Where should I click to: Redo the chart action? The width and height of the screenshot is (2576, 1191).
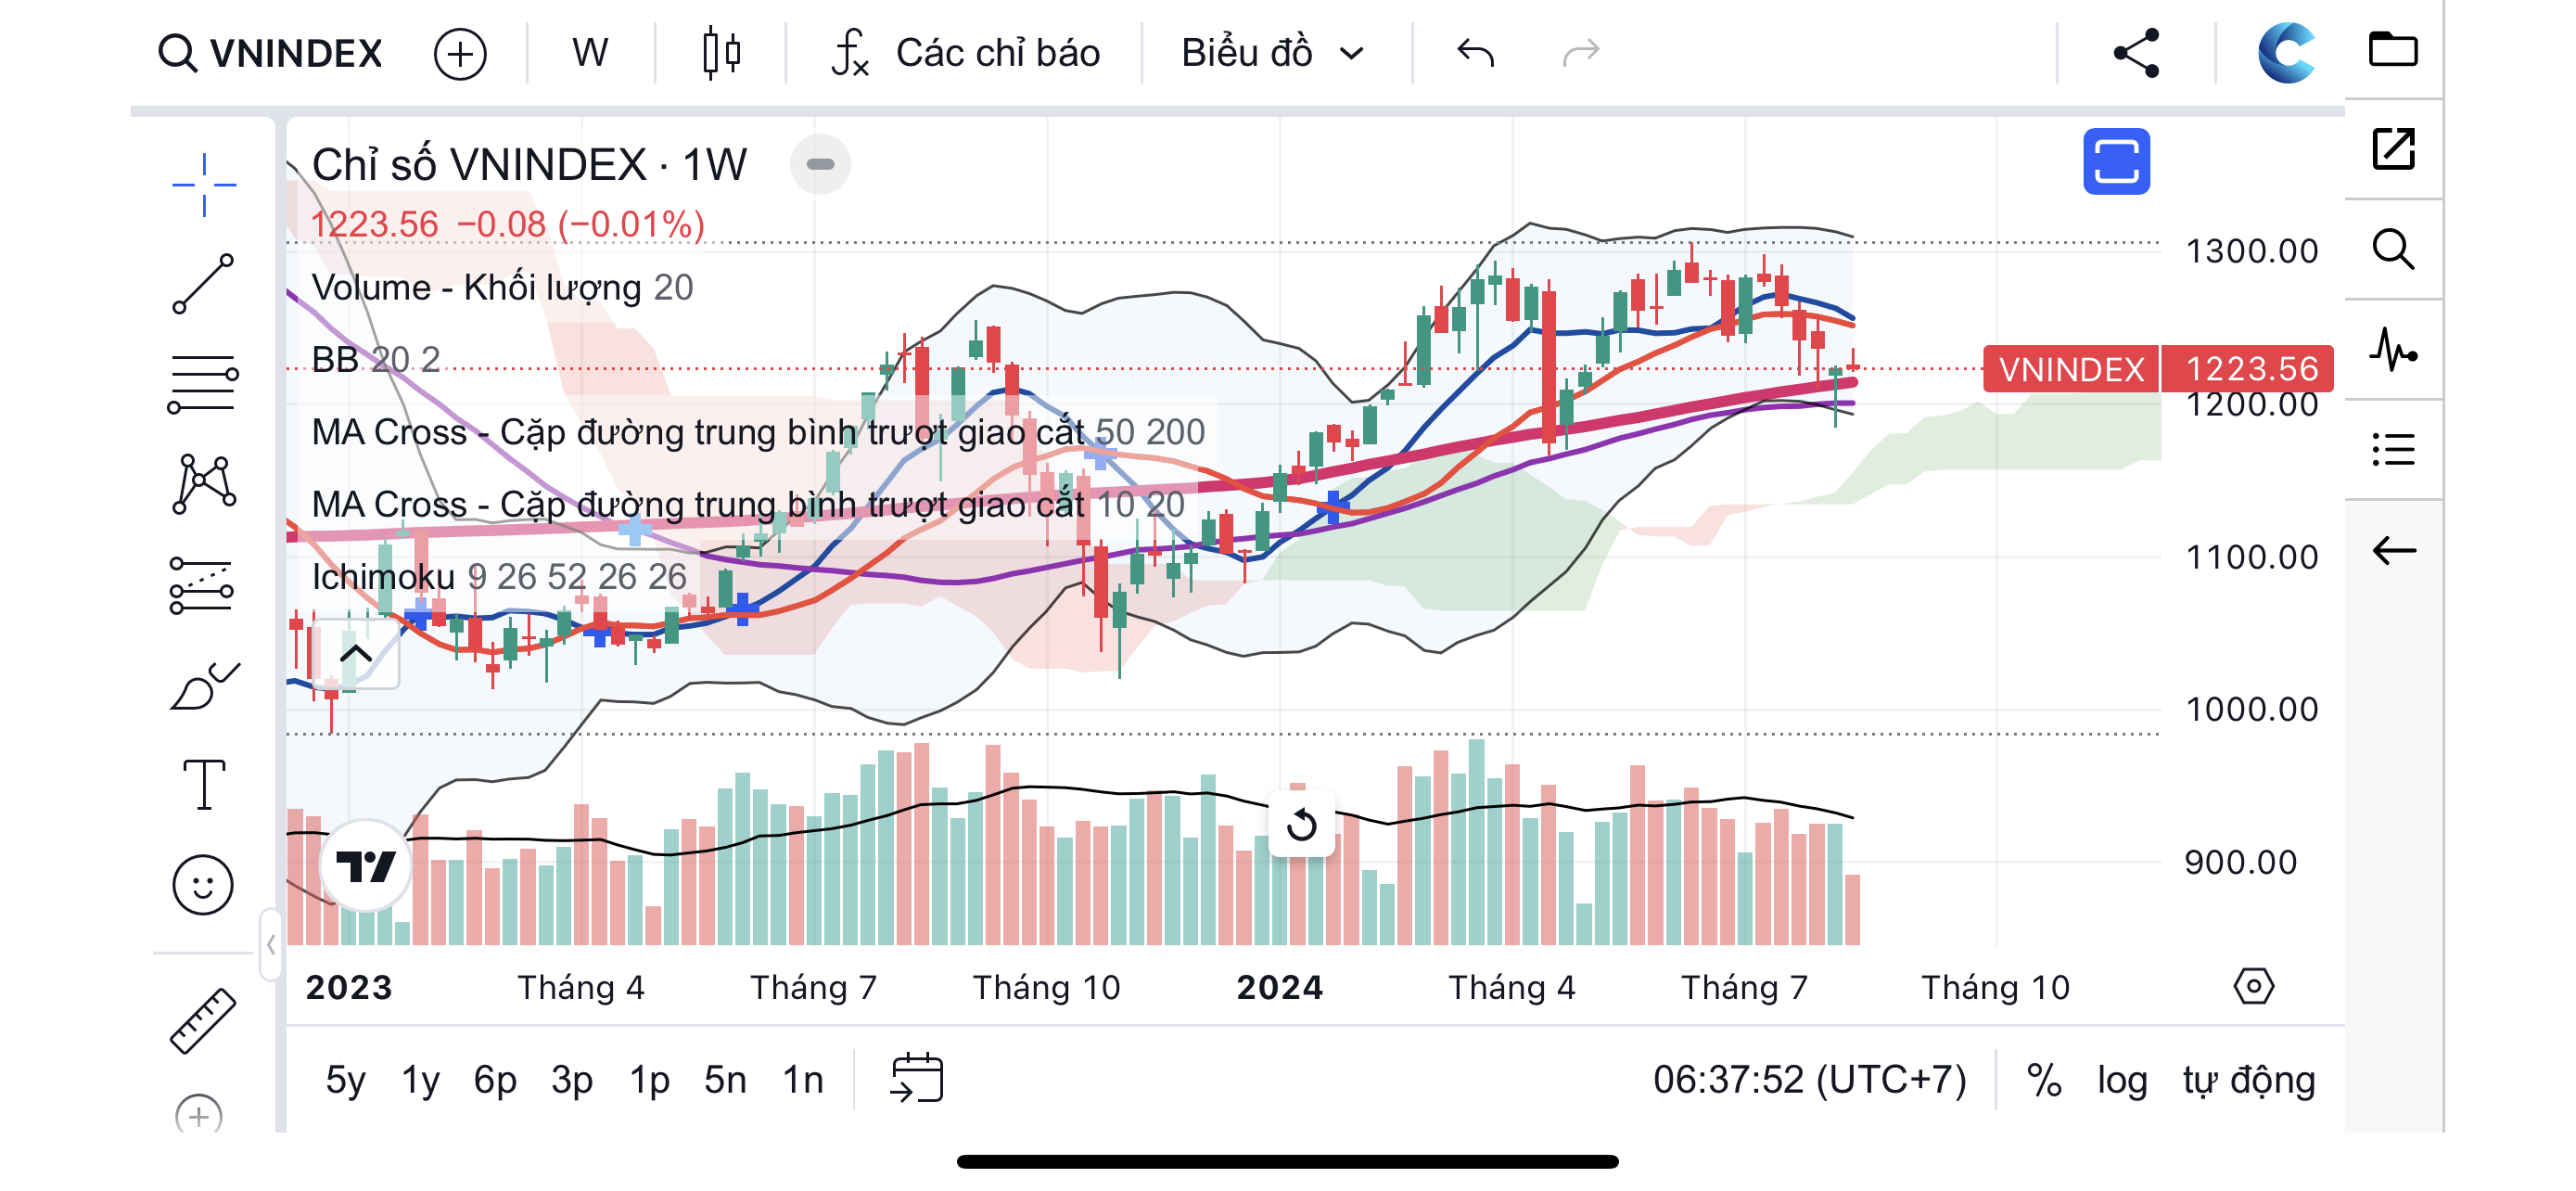[x=1581, y=52]
